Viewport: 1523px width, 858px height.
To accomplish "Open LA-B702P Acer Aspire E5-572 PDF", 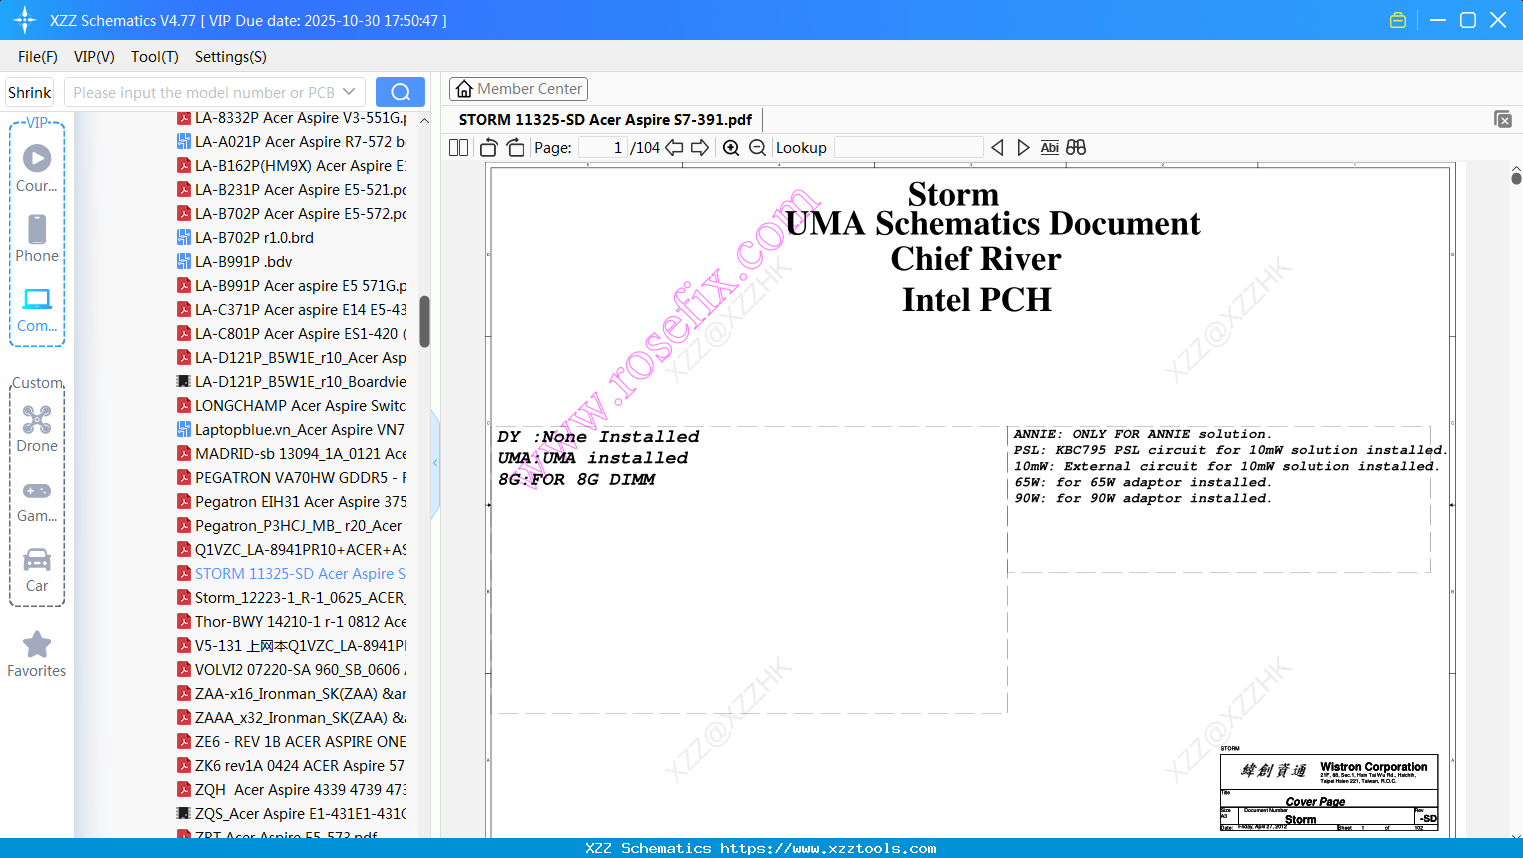I will pyautogui.click(x=292, y=214).
